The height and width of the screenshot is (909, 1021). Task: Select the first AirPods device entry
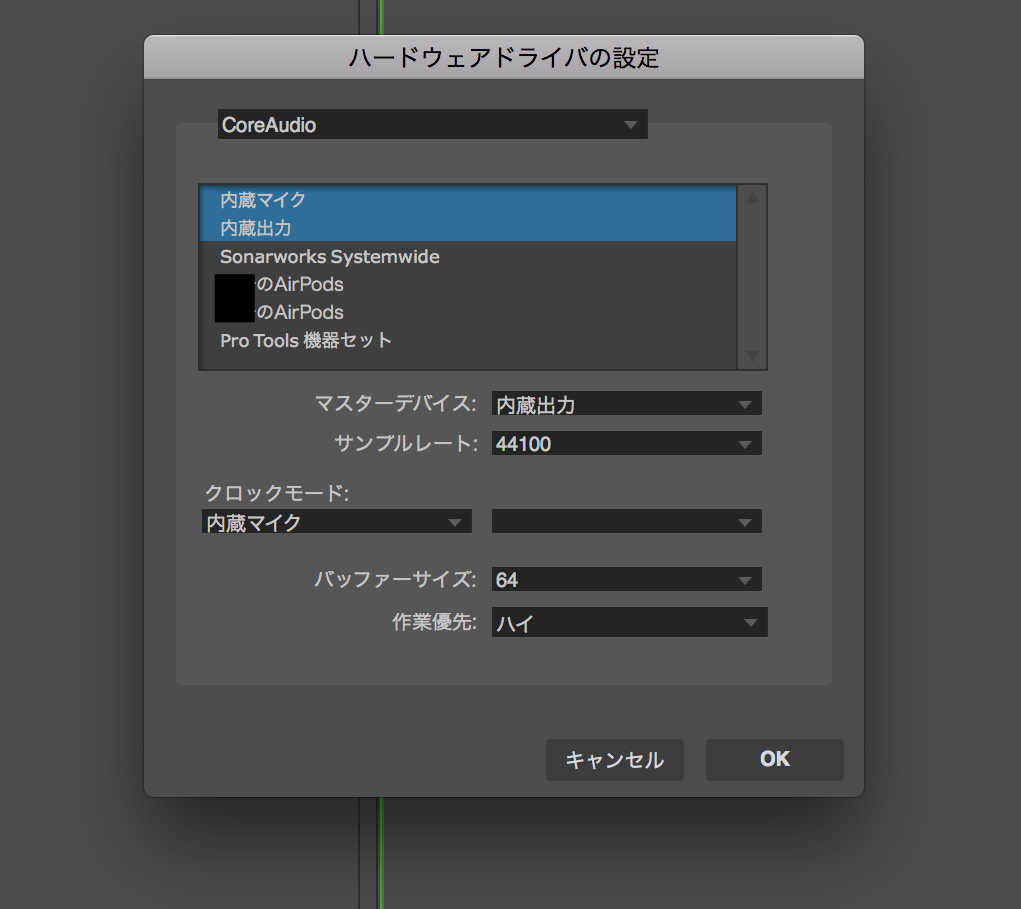coord(300,285)
